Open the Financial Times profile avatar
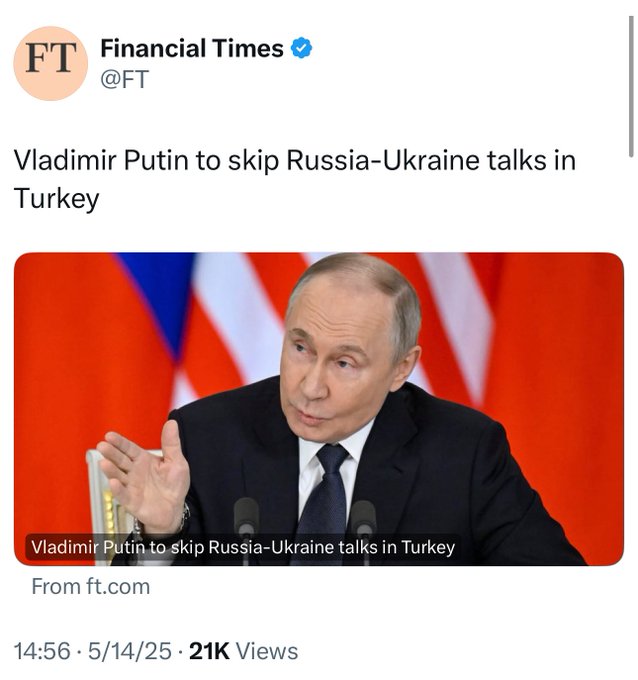 [50, 63]
